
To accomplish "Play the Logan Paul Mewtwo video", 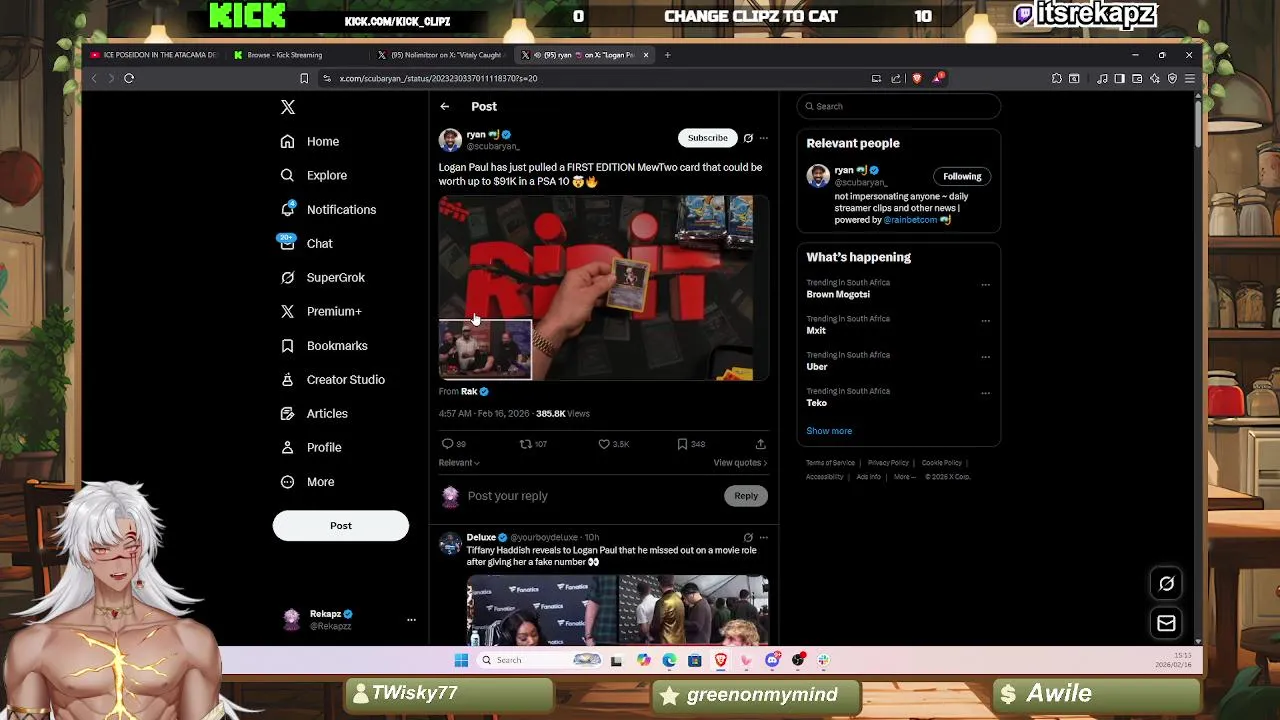I will 603,288.
